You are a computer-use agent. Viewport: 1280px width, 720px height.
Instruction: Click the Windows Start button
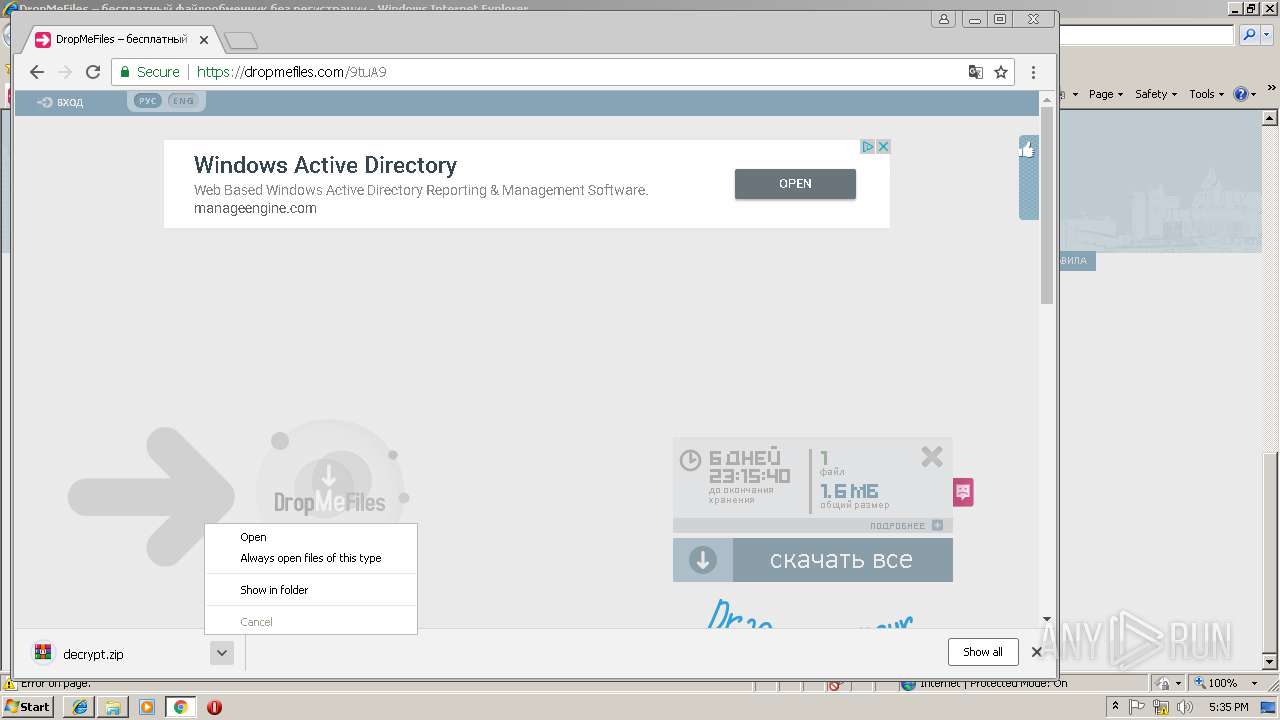[x=28, y=707]
